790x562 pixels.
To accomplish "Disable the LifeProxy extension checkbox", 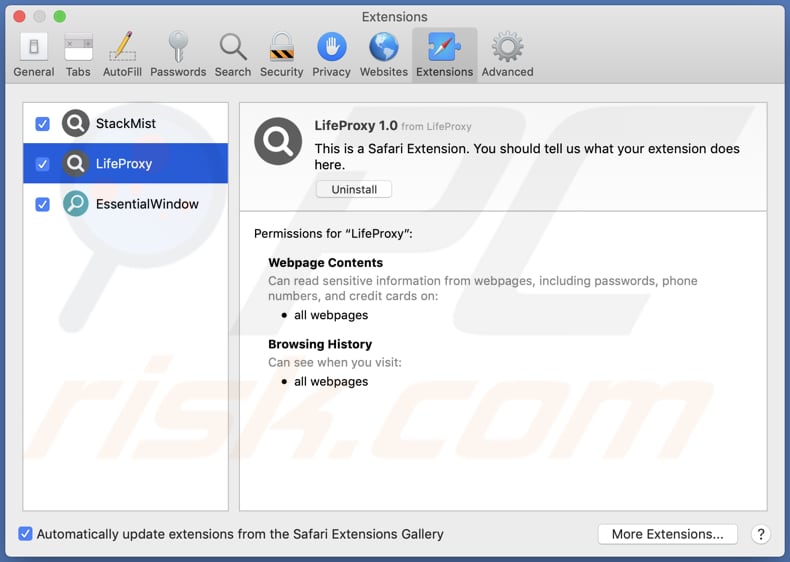I will click(x=43, y=164).
